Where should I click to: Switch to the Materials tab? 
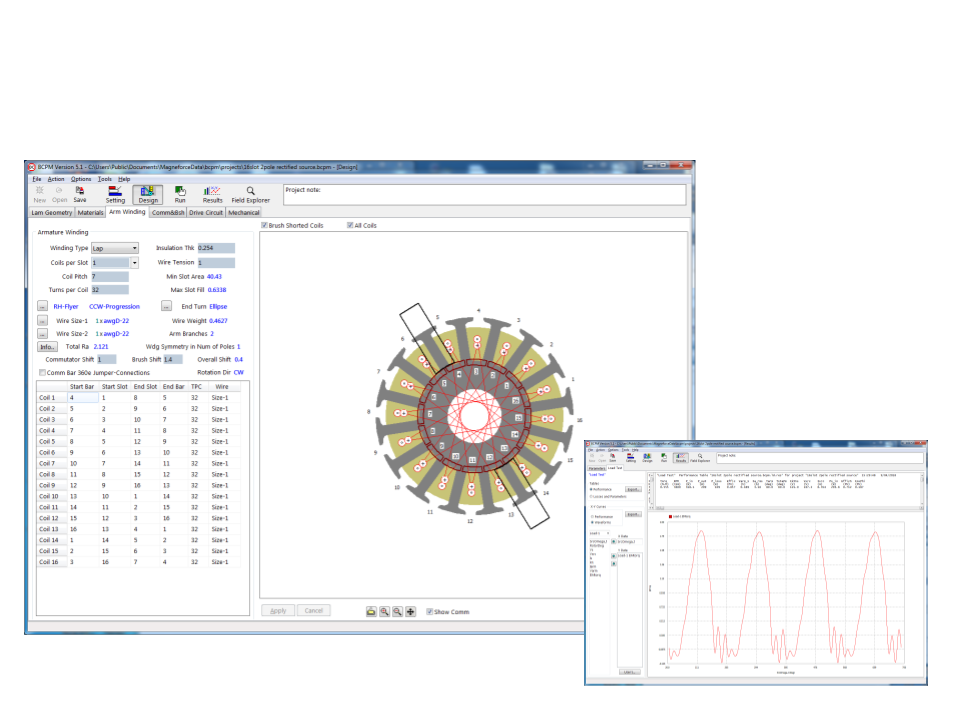[x=91, y=212]
